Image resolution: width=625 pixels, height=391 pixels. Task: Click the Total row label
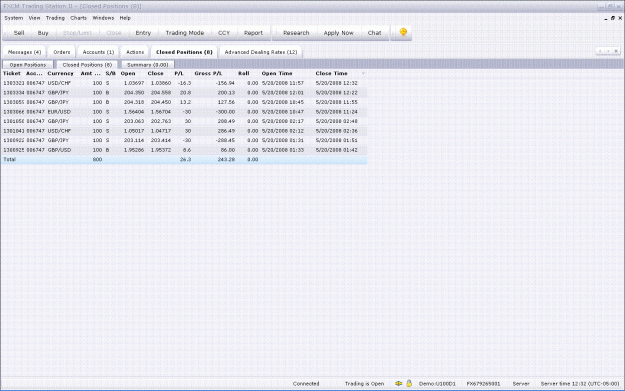click(x=10, y=159)
